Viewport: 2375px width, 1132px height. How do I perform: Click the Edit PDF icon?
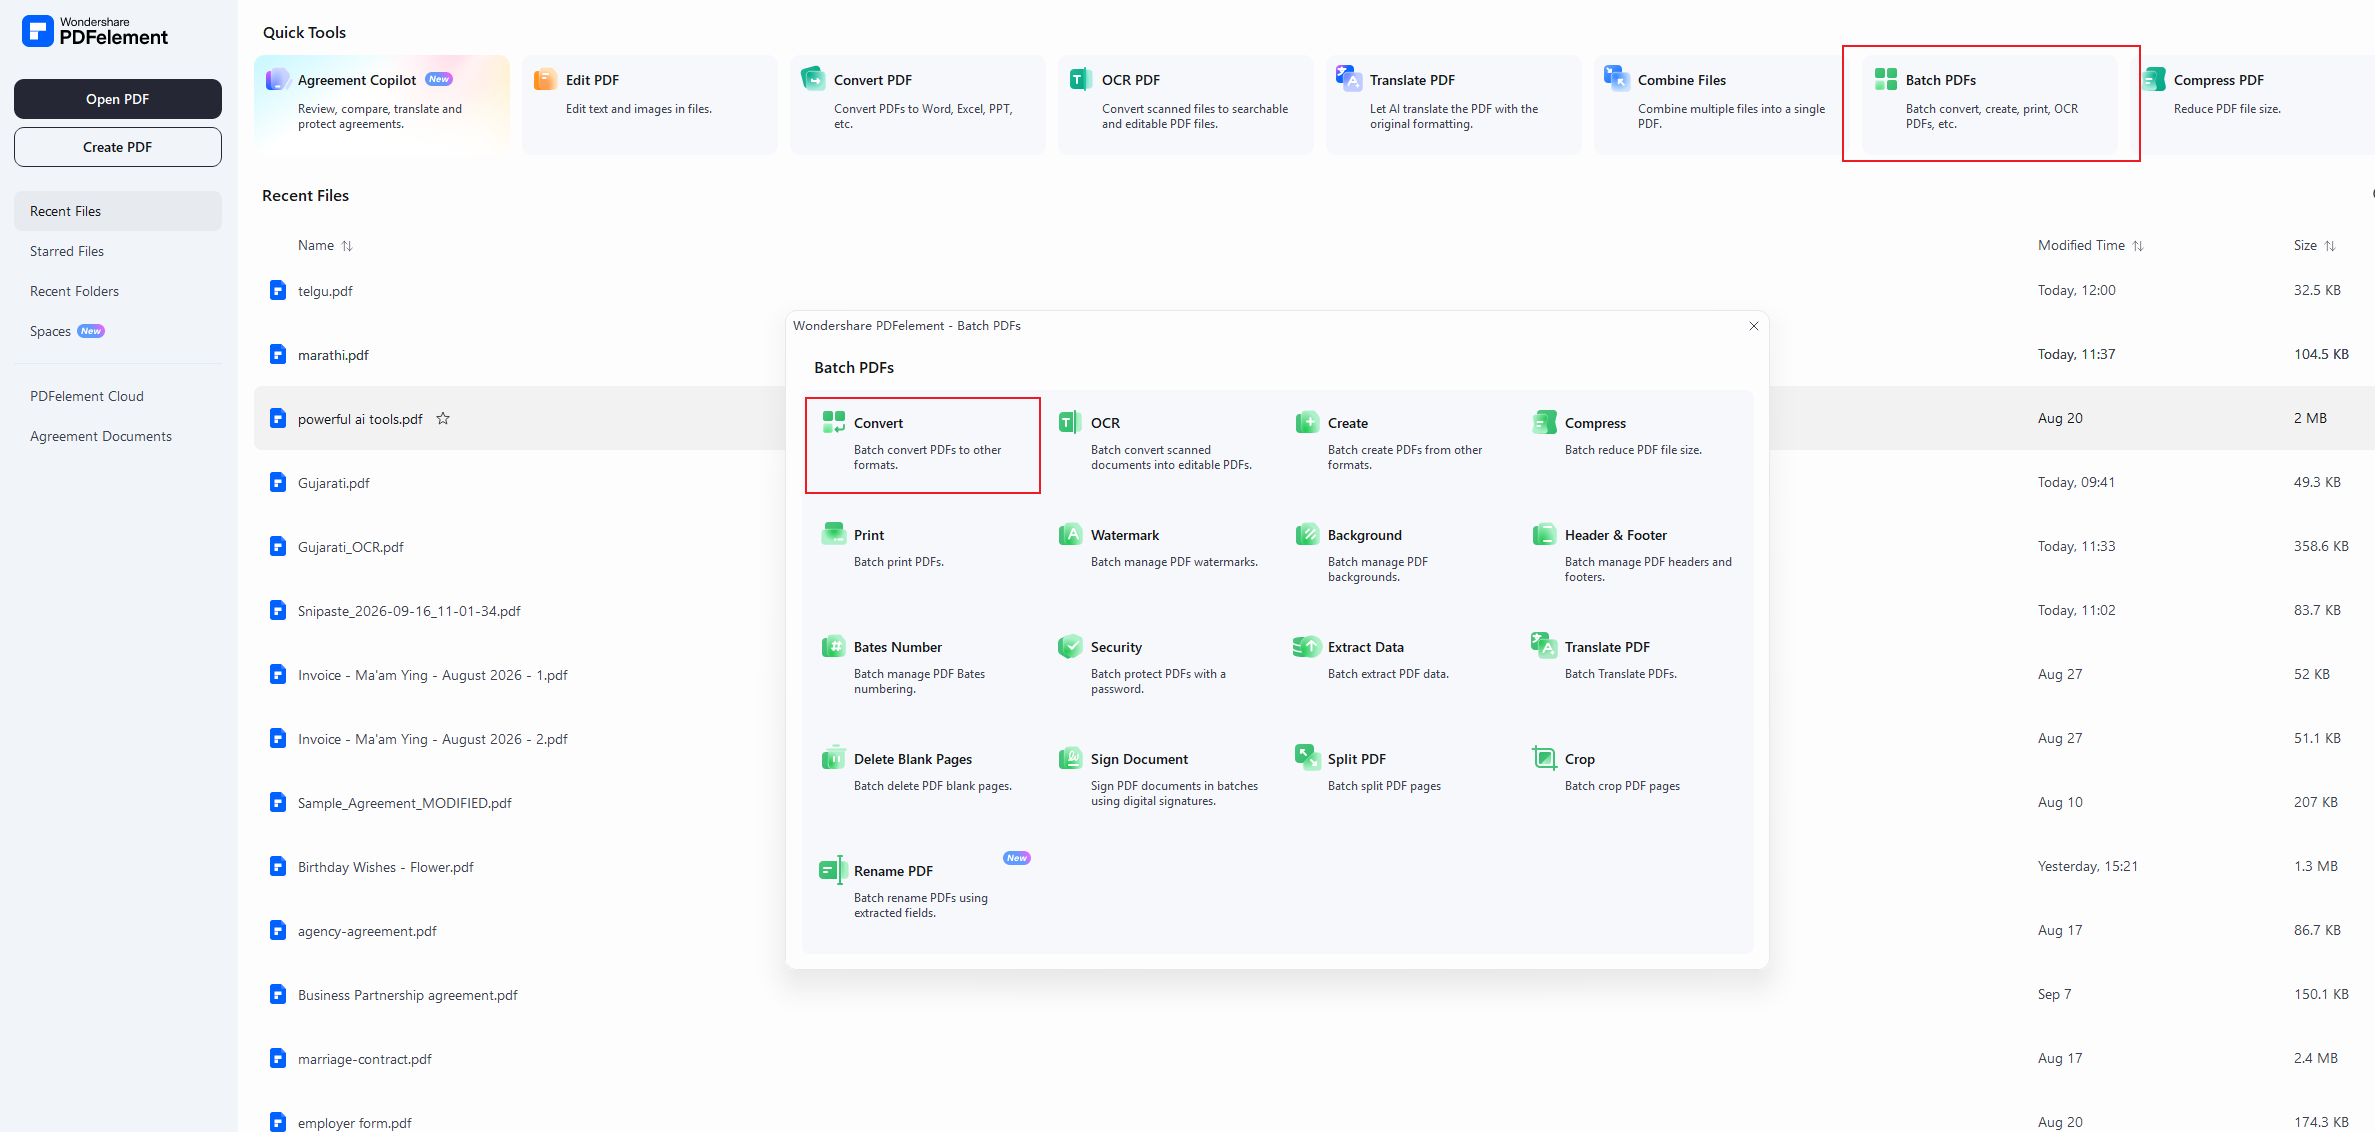tap(545, 79)
